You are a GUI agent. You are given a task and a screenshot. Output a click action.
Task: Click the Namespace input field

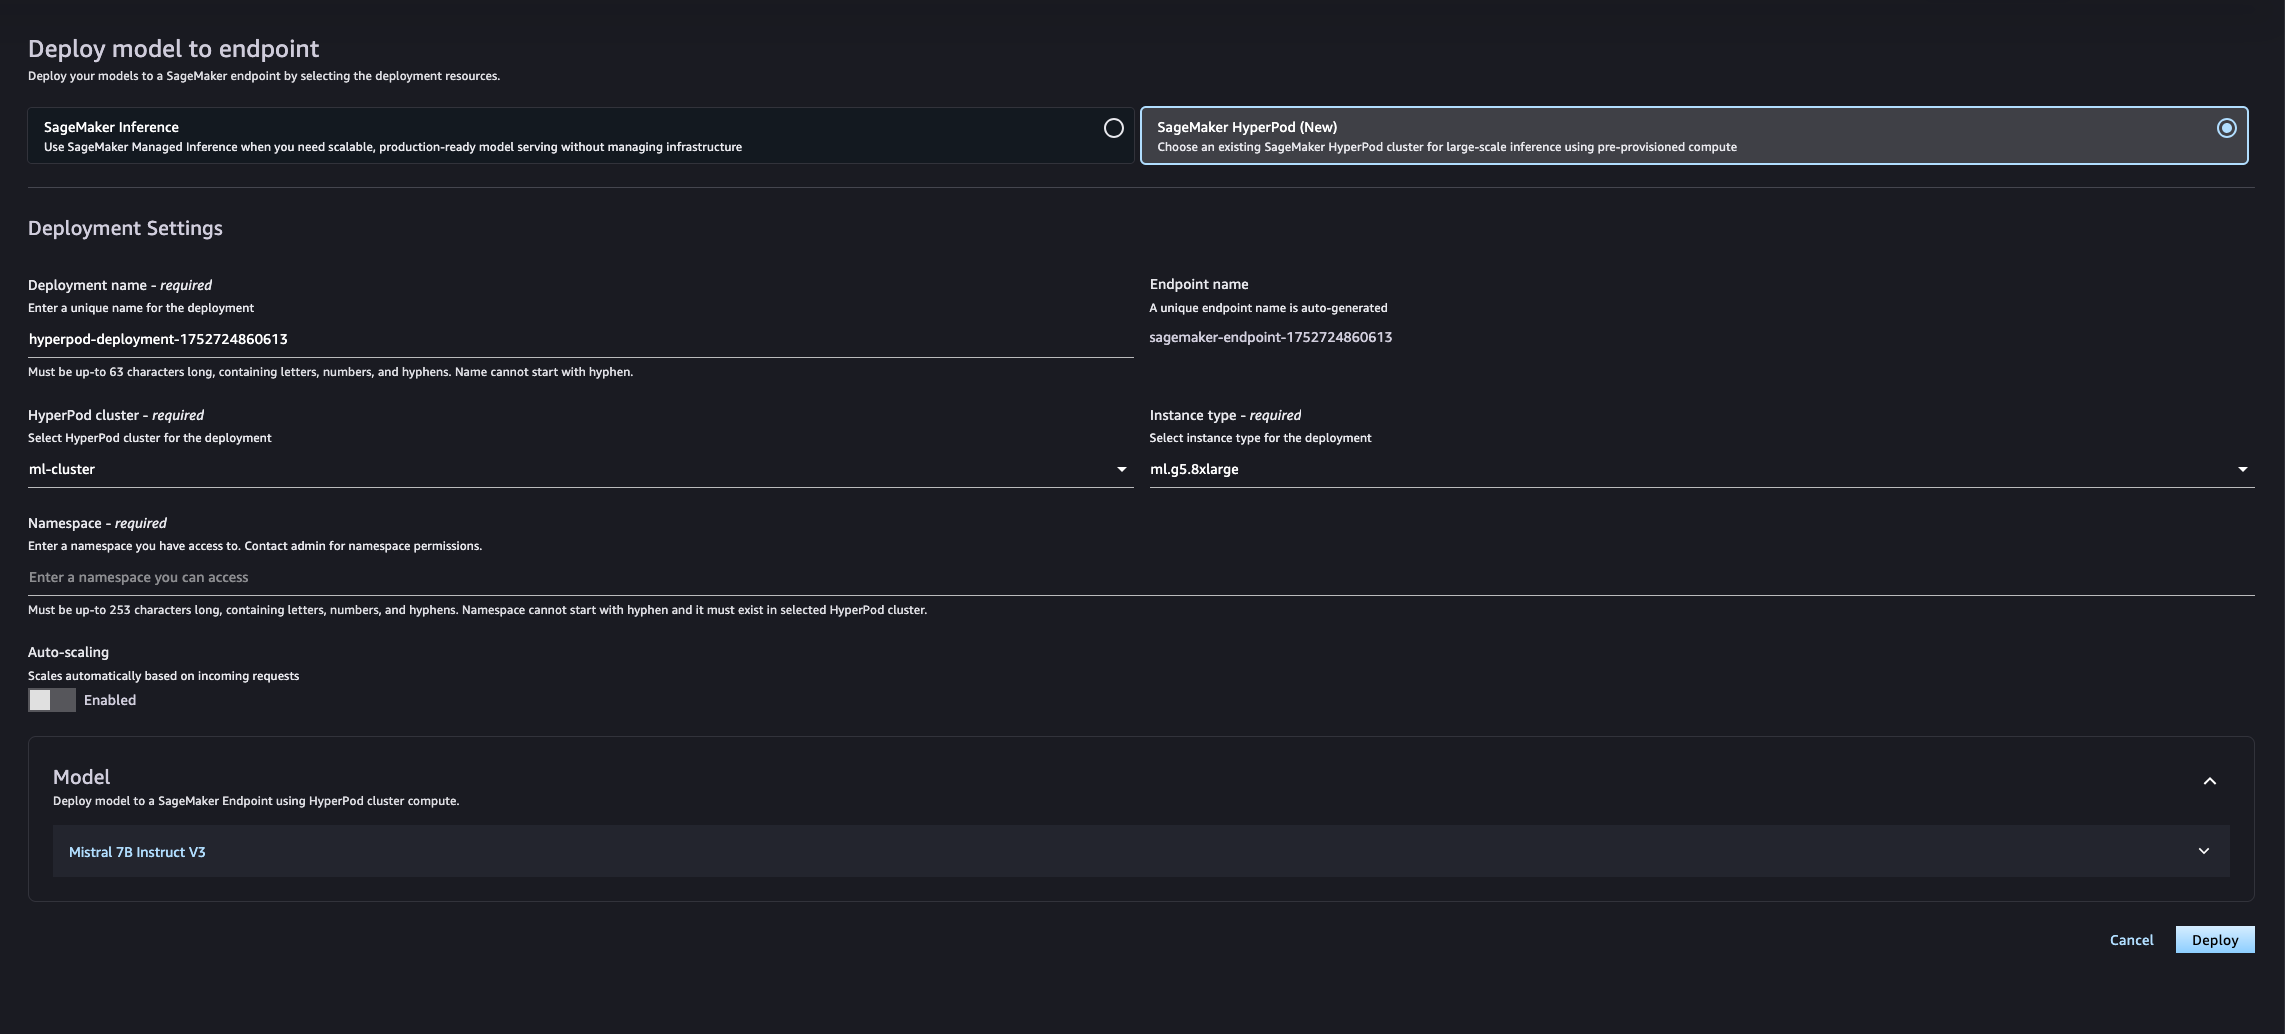1140,577
